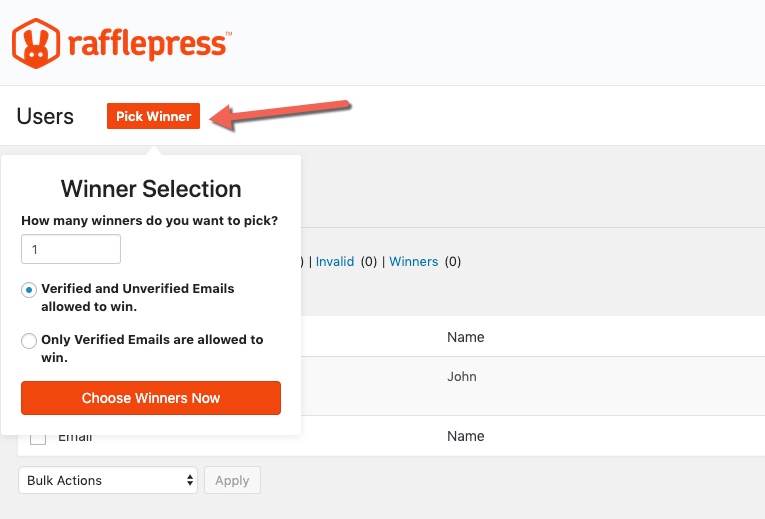Click the John name entry row

(x=462, y=377)
